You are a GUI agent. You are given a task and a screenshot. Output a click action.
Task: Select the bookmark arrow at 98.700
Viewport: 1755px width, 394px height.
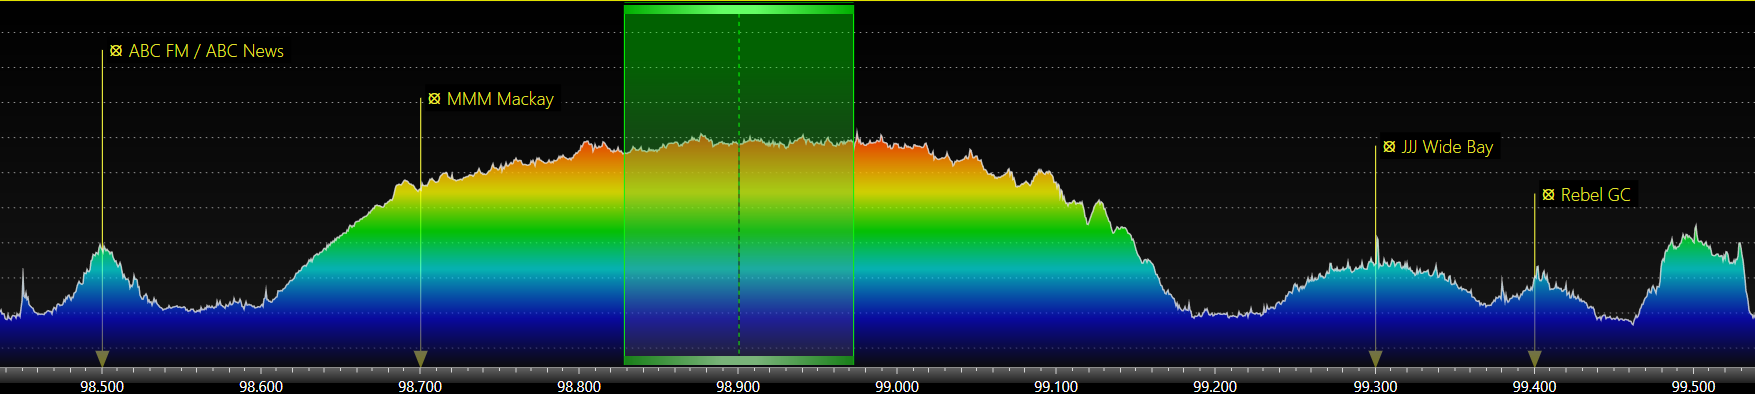click(421, 359)
